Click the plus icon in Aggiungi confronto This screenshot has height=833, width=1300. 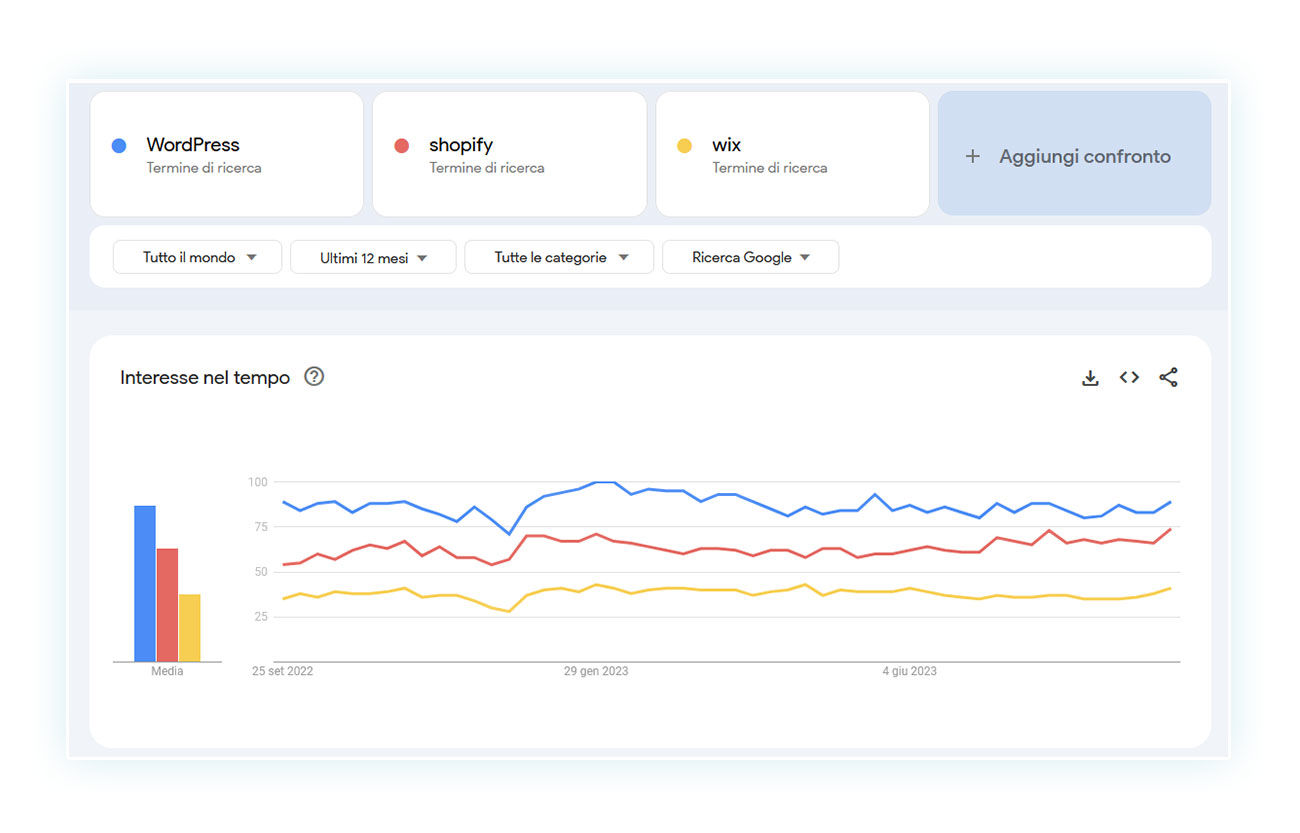(x=972, y=156)
